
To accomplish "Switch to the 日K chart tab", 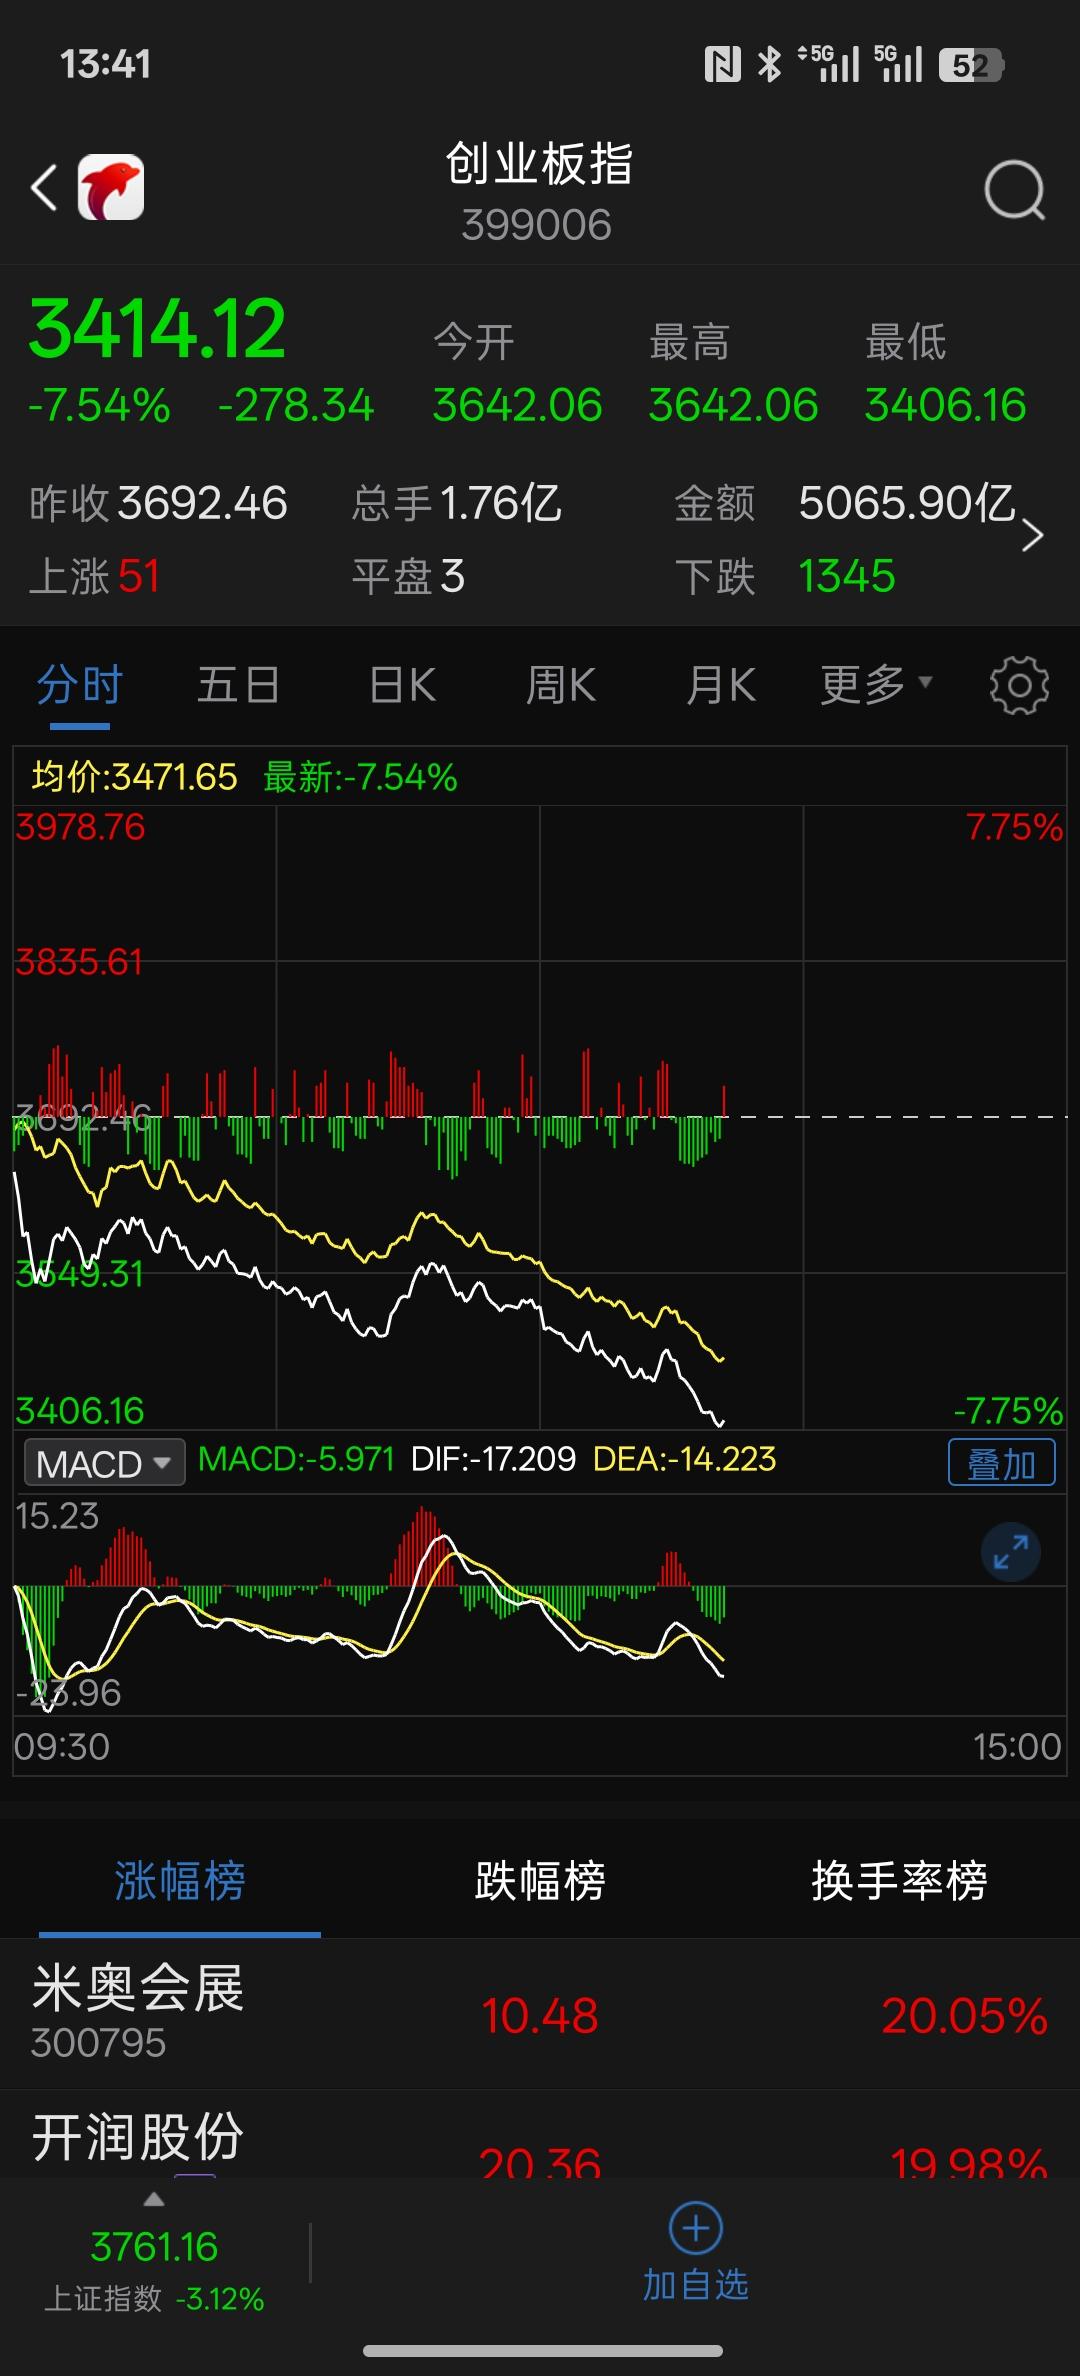I will coord(402,686).
